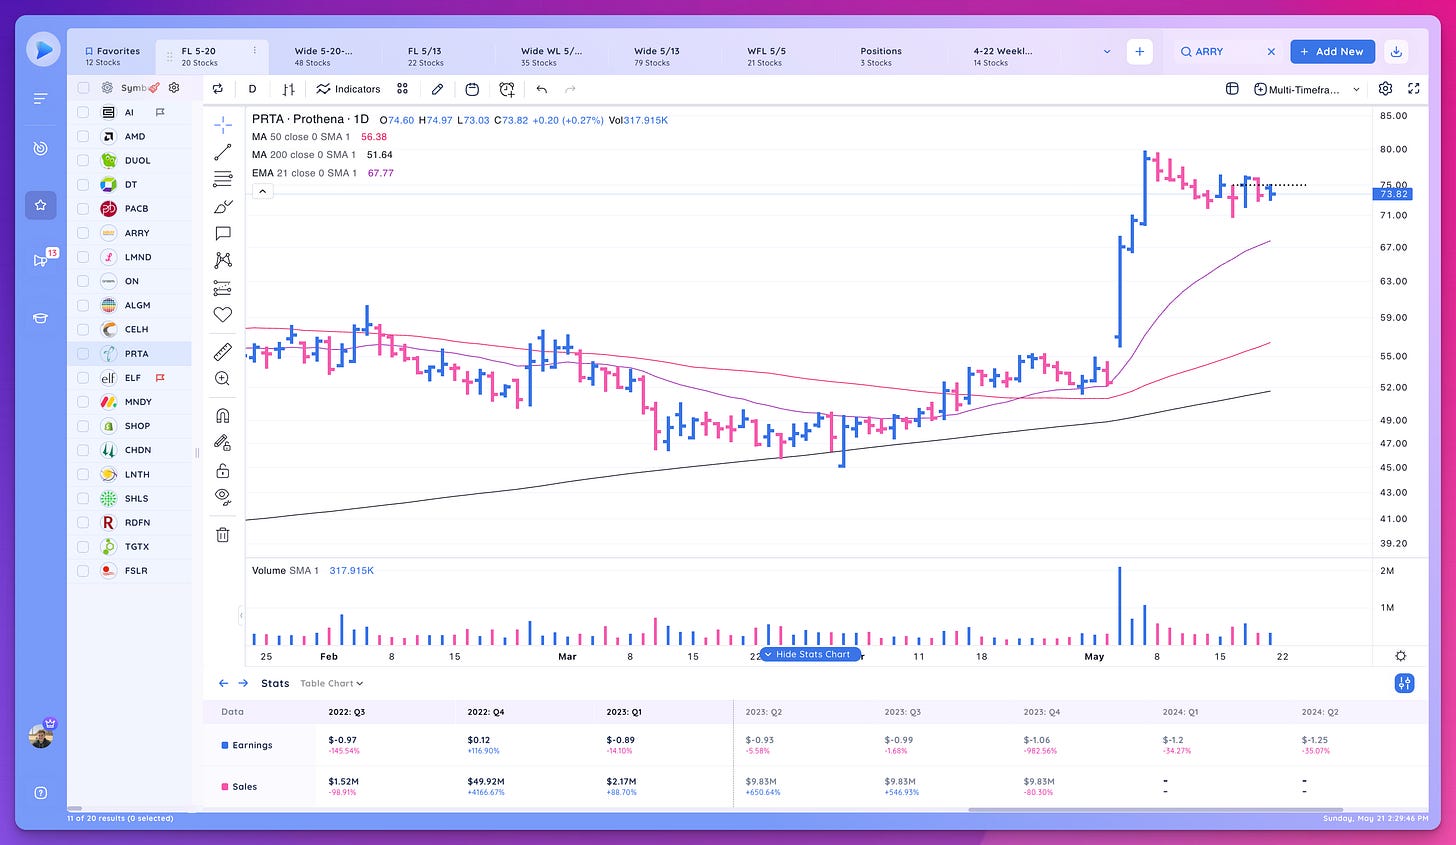Image resolution: width=1456 pixels, height=845 pixels.
Task: Select the ruler measure tool
Action: point(223,351)
